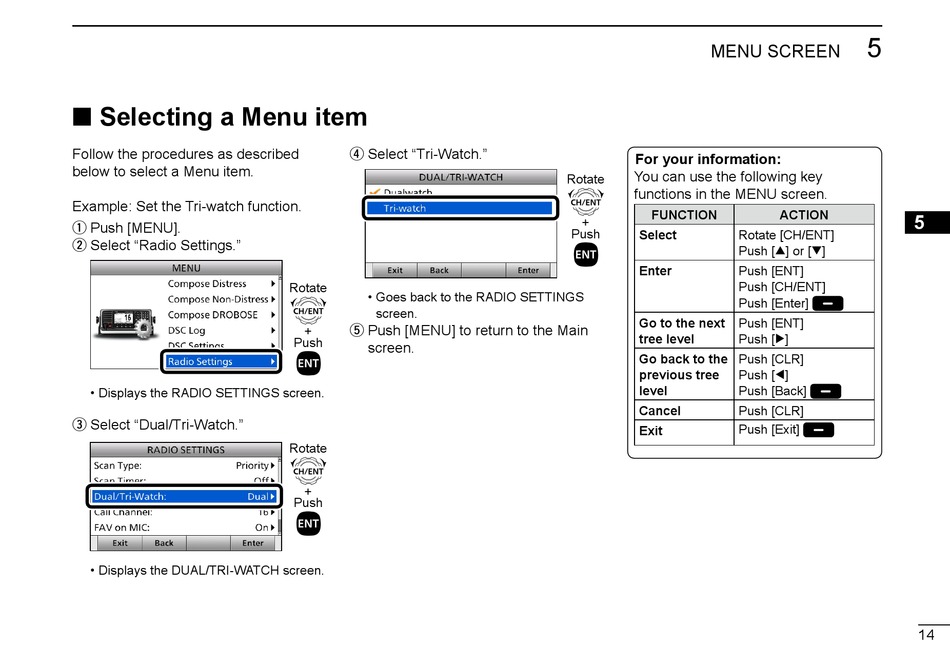This screenshot has width=950, height=669.
Task: Click the 'Select' function cell in the table
Action: (x=684, y=243)
